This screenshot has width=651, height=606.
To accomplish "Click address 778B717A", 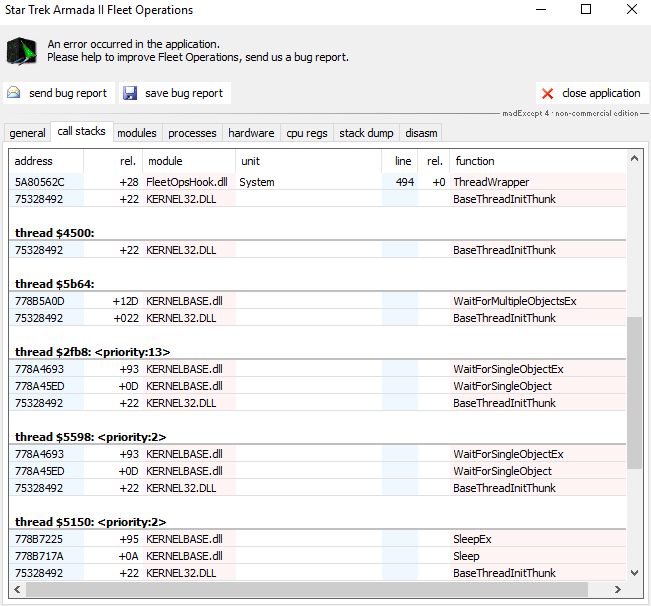I will coord(46,556).
